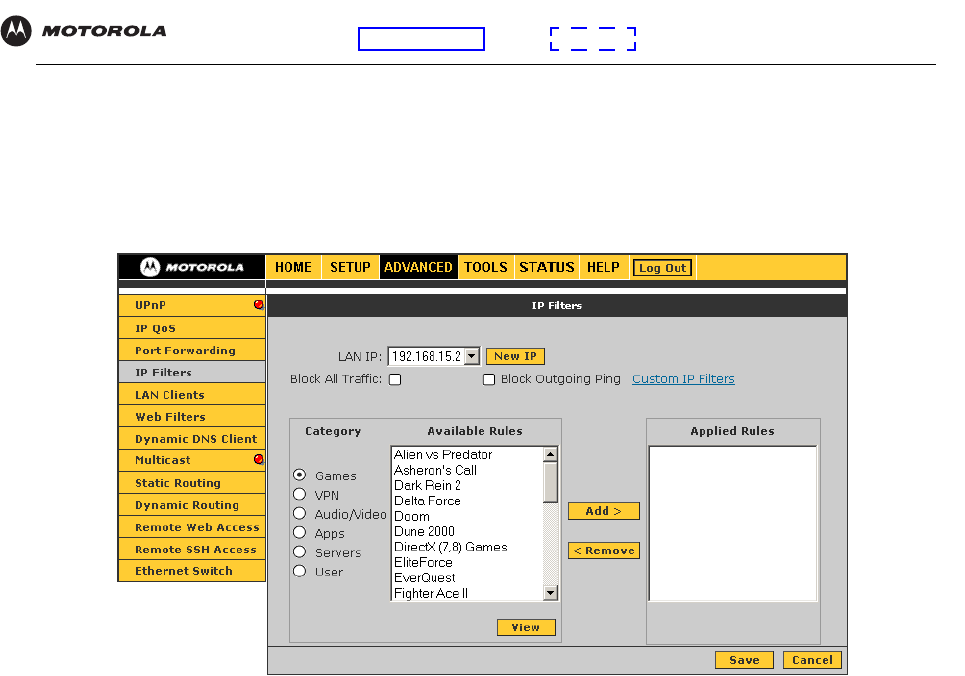Click the Log Out button

662,268
